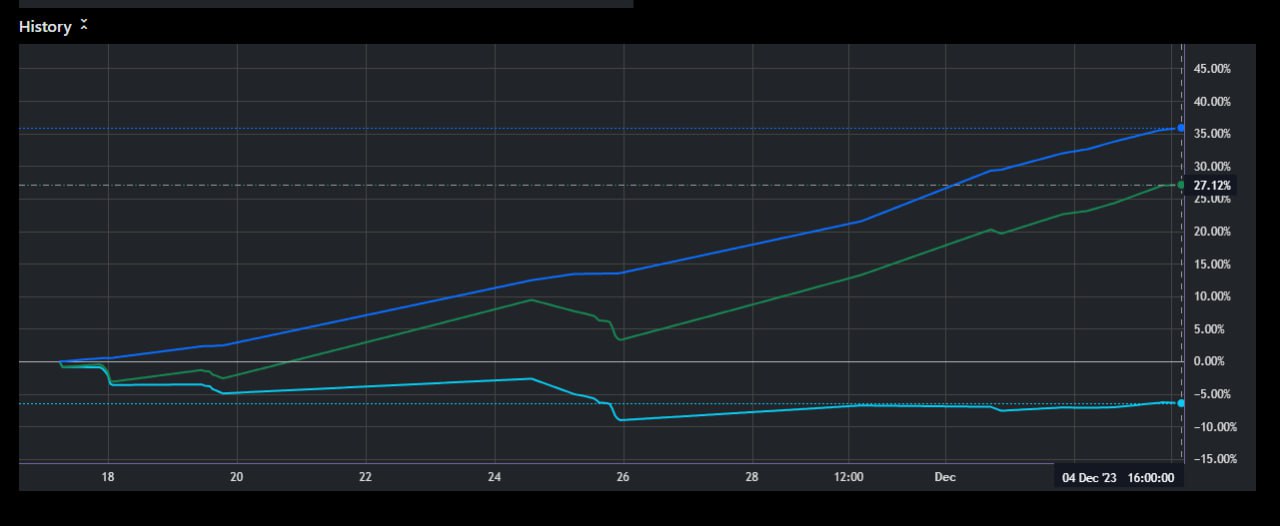This screenshot has height=526, width=1280.
Task: Select the 27.12% crosshair value label
Action: [x=1212, y=186]
